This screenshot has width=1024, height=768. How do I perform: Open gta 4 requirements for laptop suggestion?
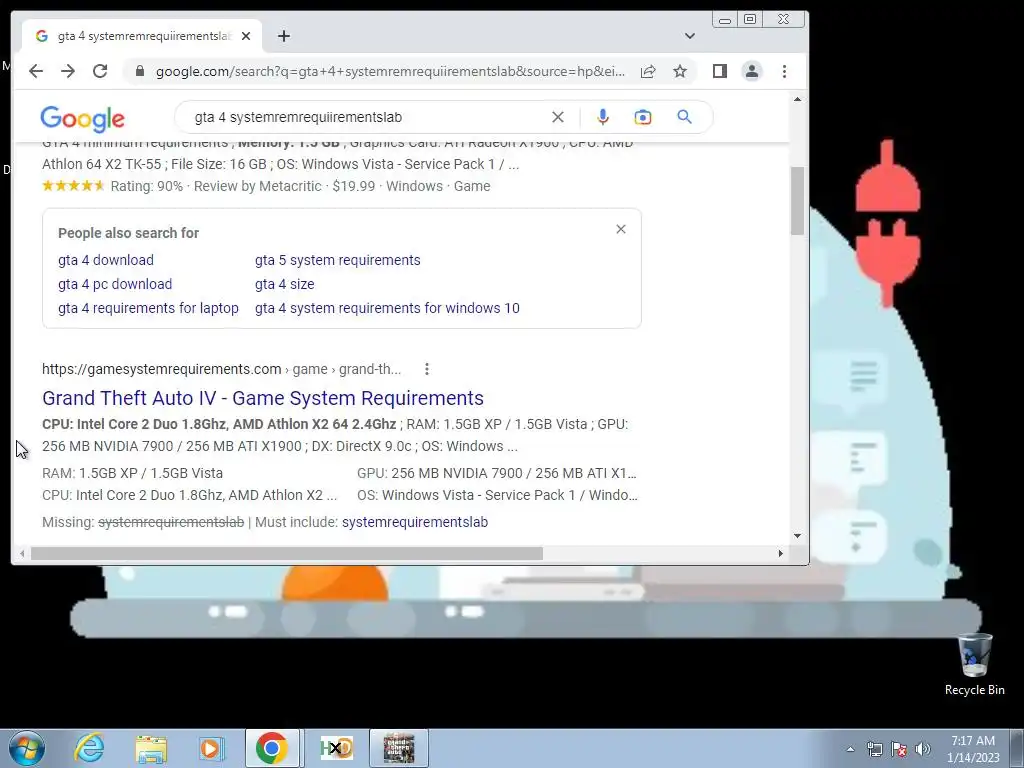[148, 308]
